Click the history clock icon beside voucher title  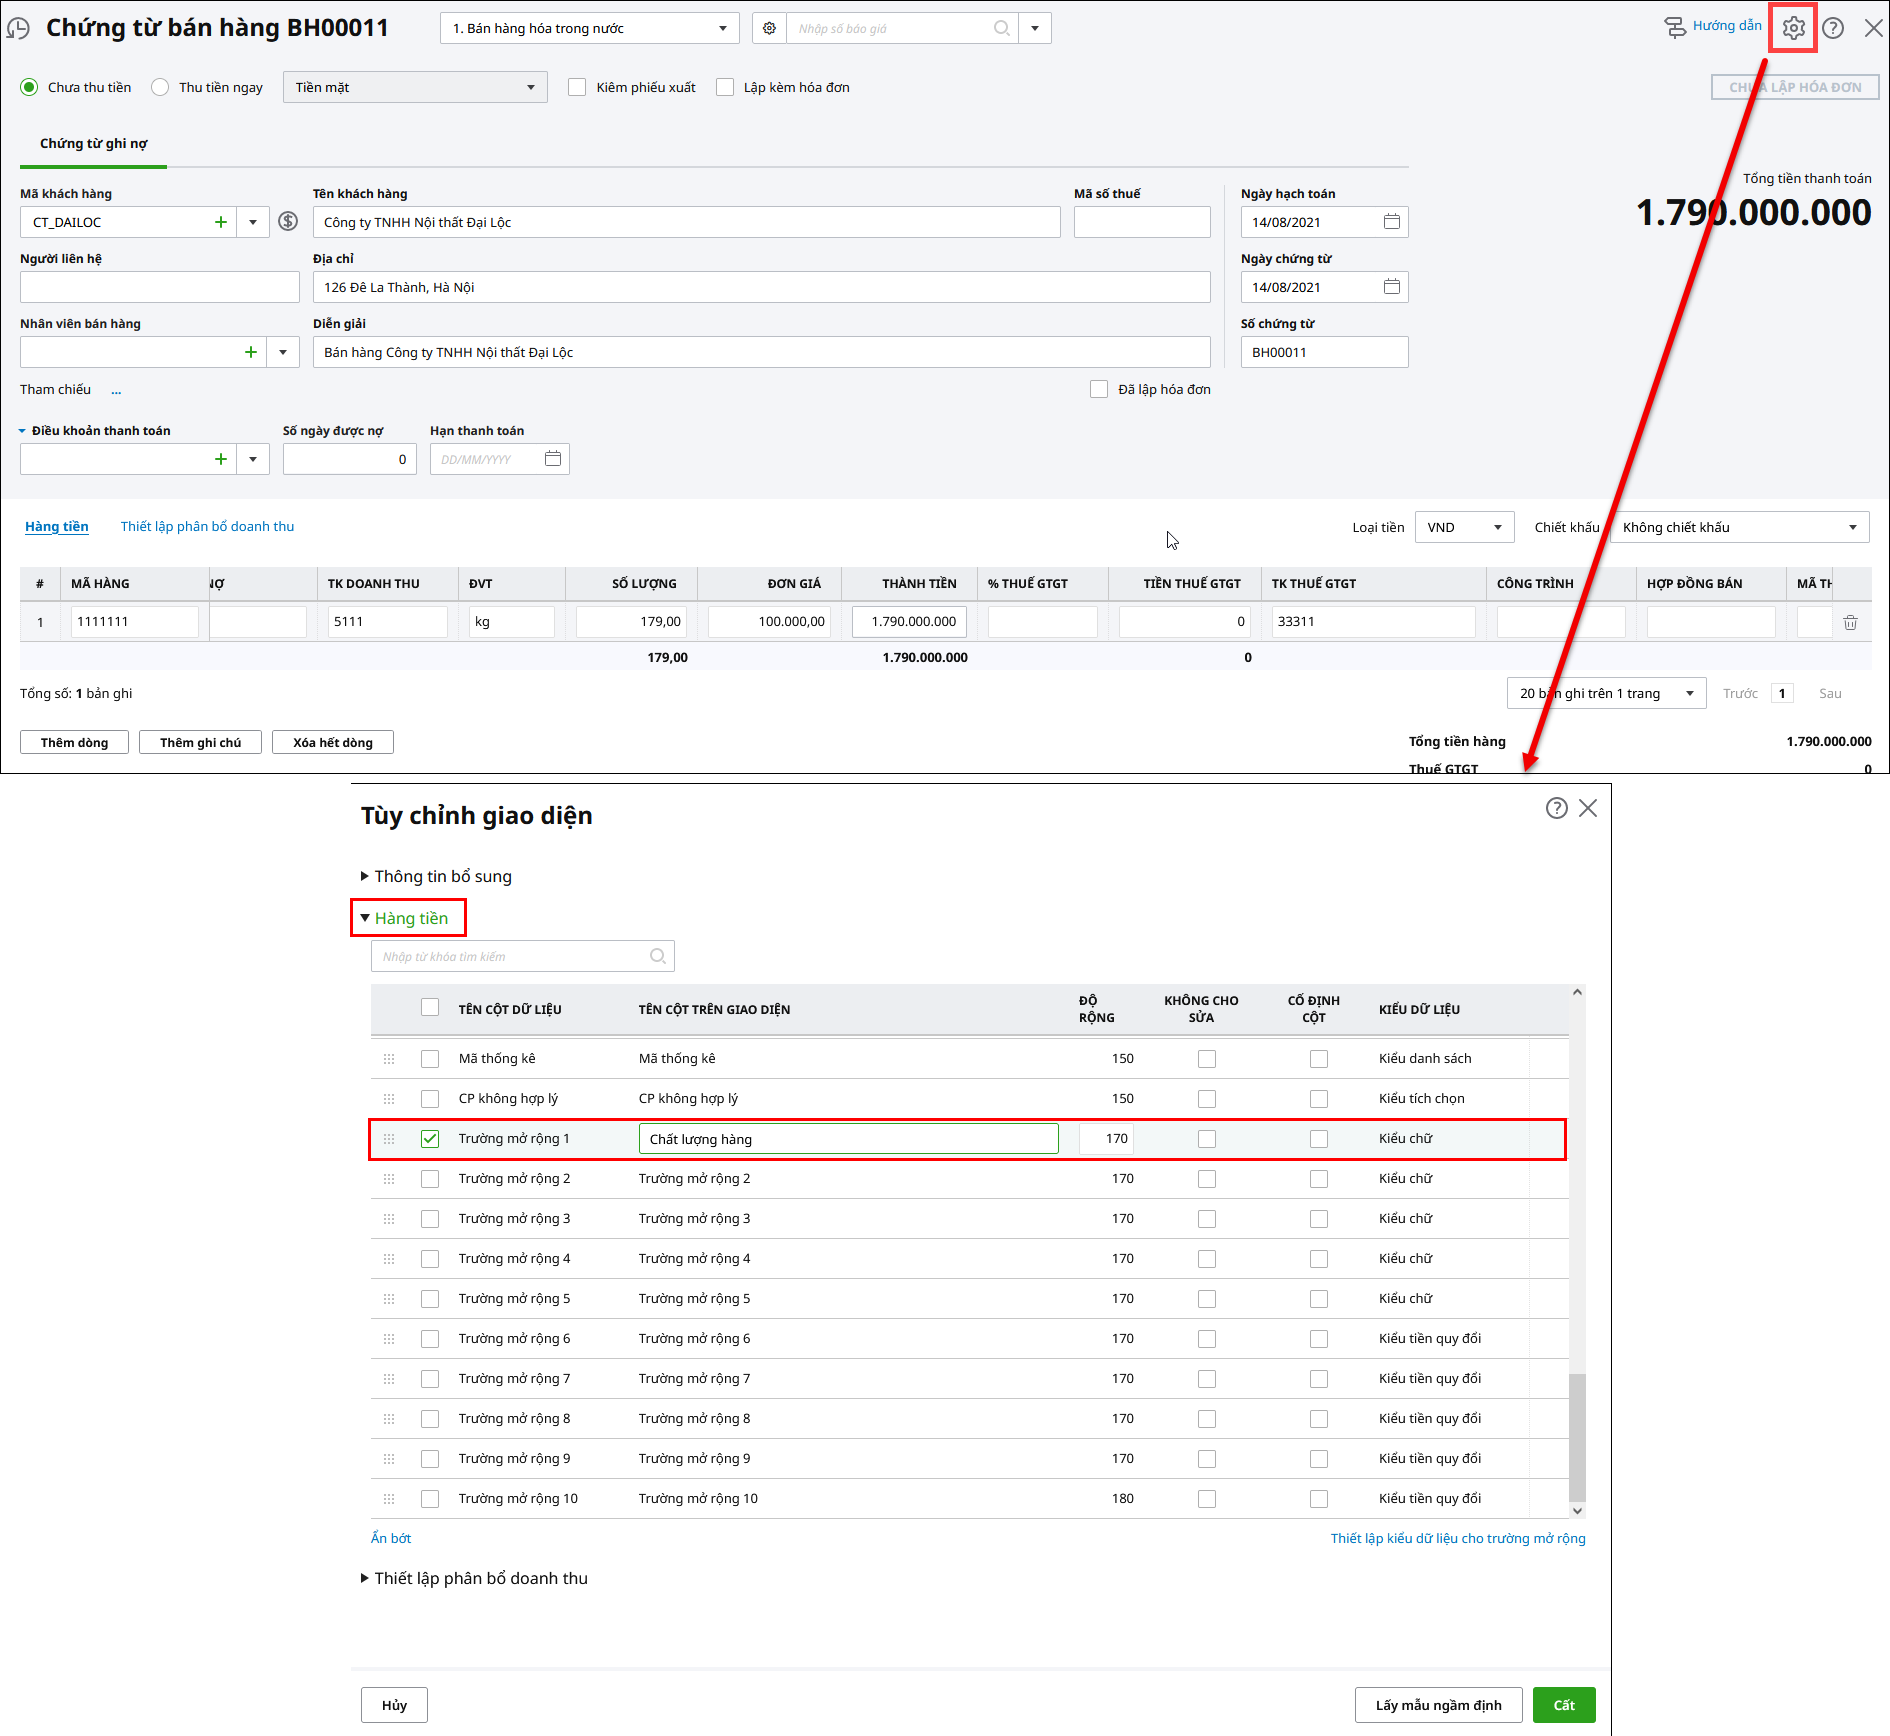point(19,28)
